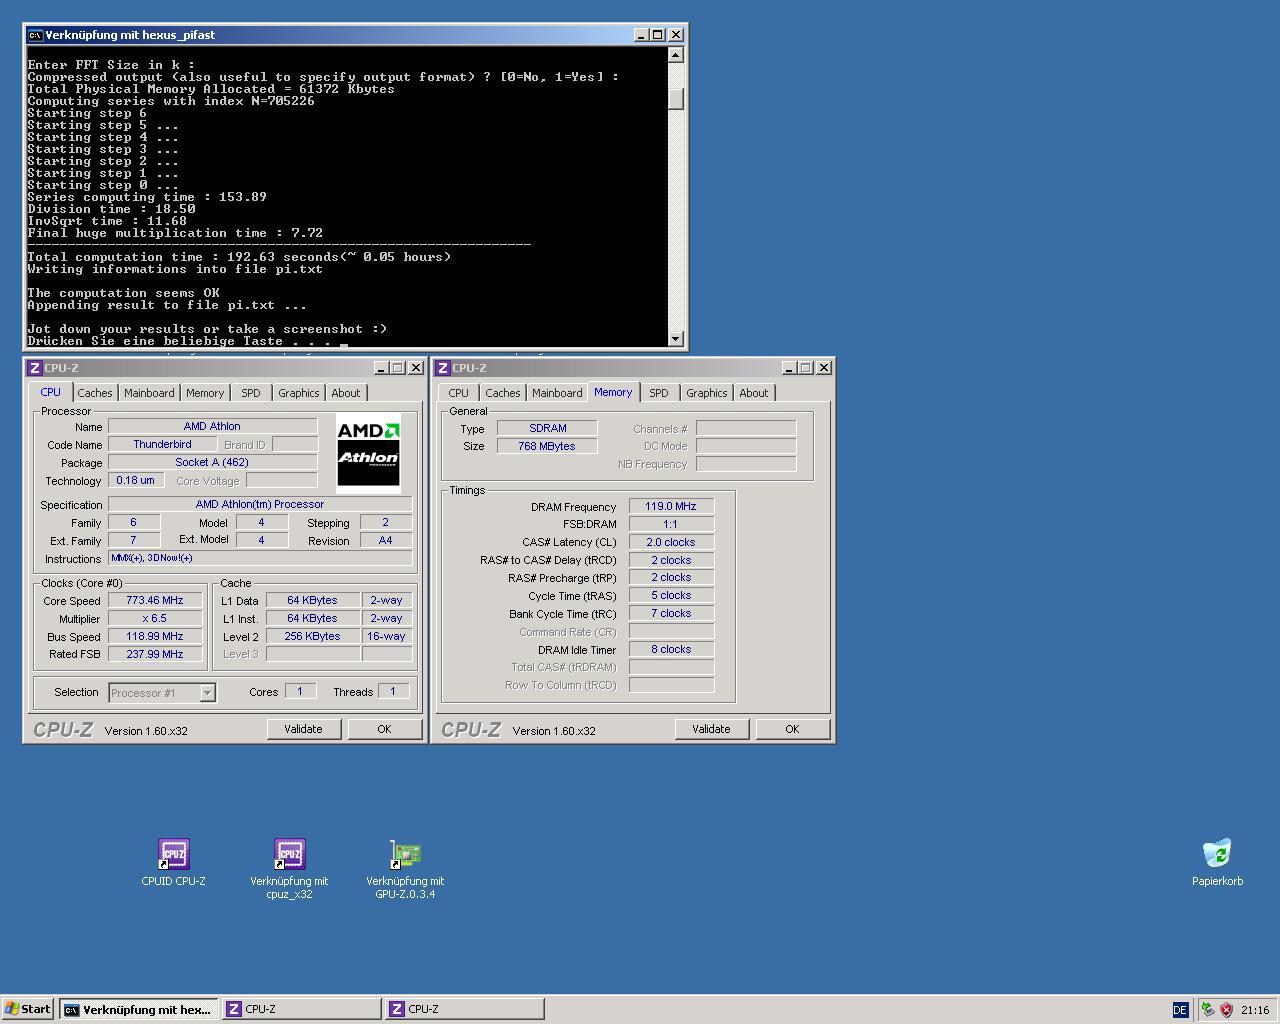Click the CPU-Z Memory window's title icon
This screenshot has height=1024, width=1280.
tap(442, 368)
